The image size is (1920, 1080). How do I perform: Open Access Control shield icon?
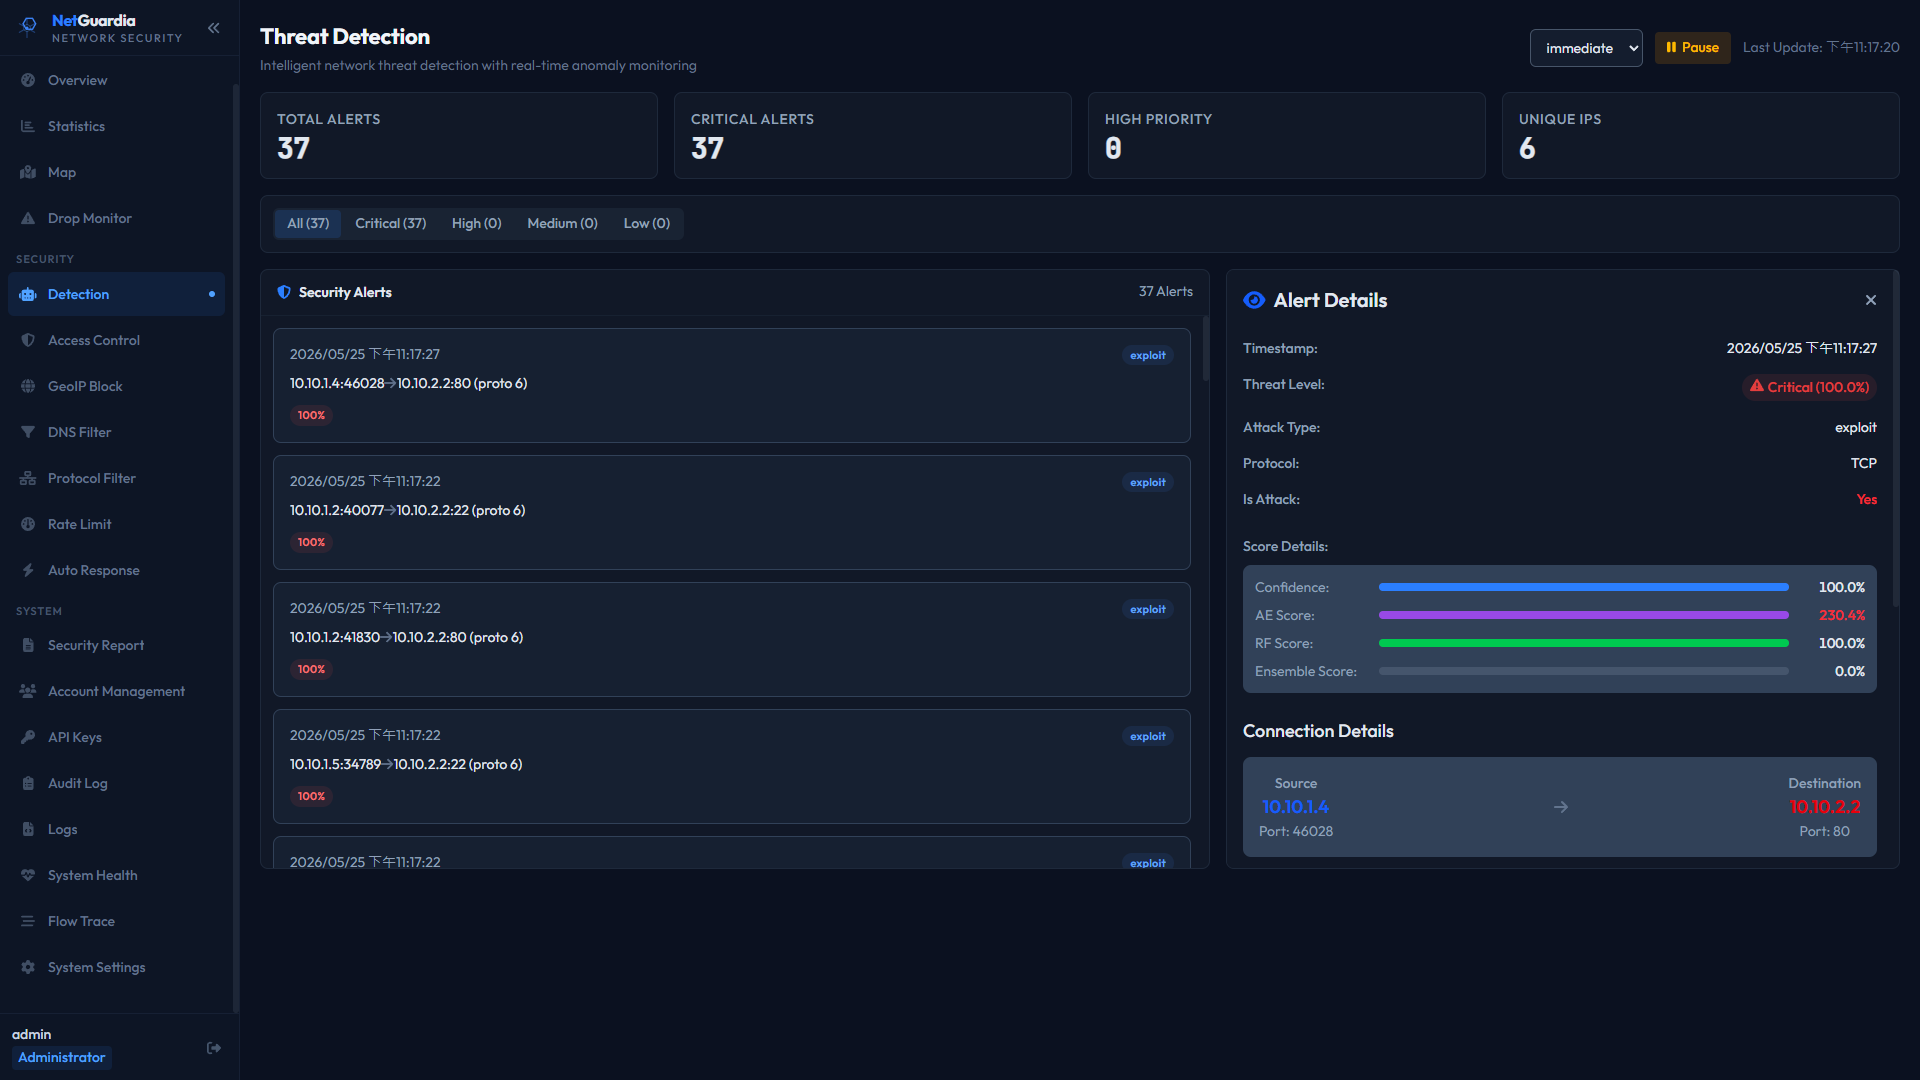(28, 340)
